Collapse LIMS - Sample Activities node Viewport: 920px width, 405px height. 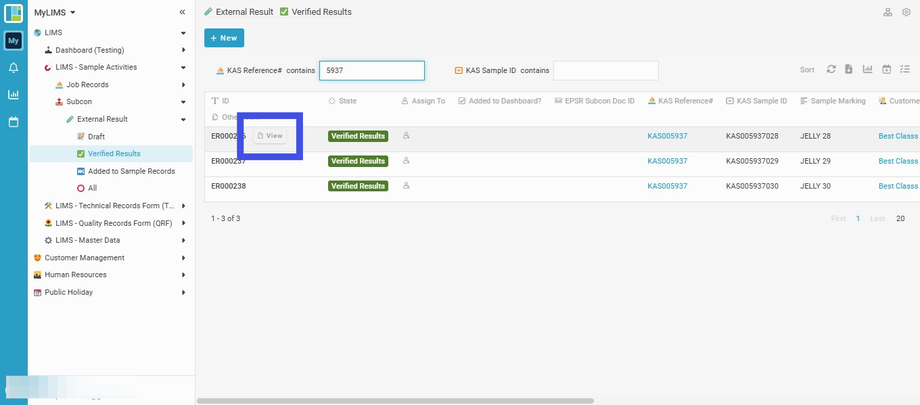[184, 68]
